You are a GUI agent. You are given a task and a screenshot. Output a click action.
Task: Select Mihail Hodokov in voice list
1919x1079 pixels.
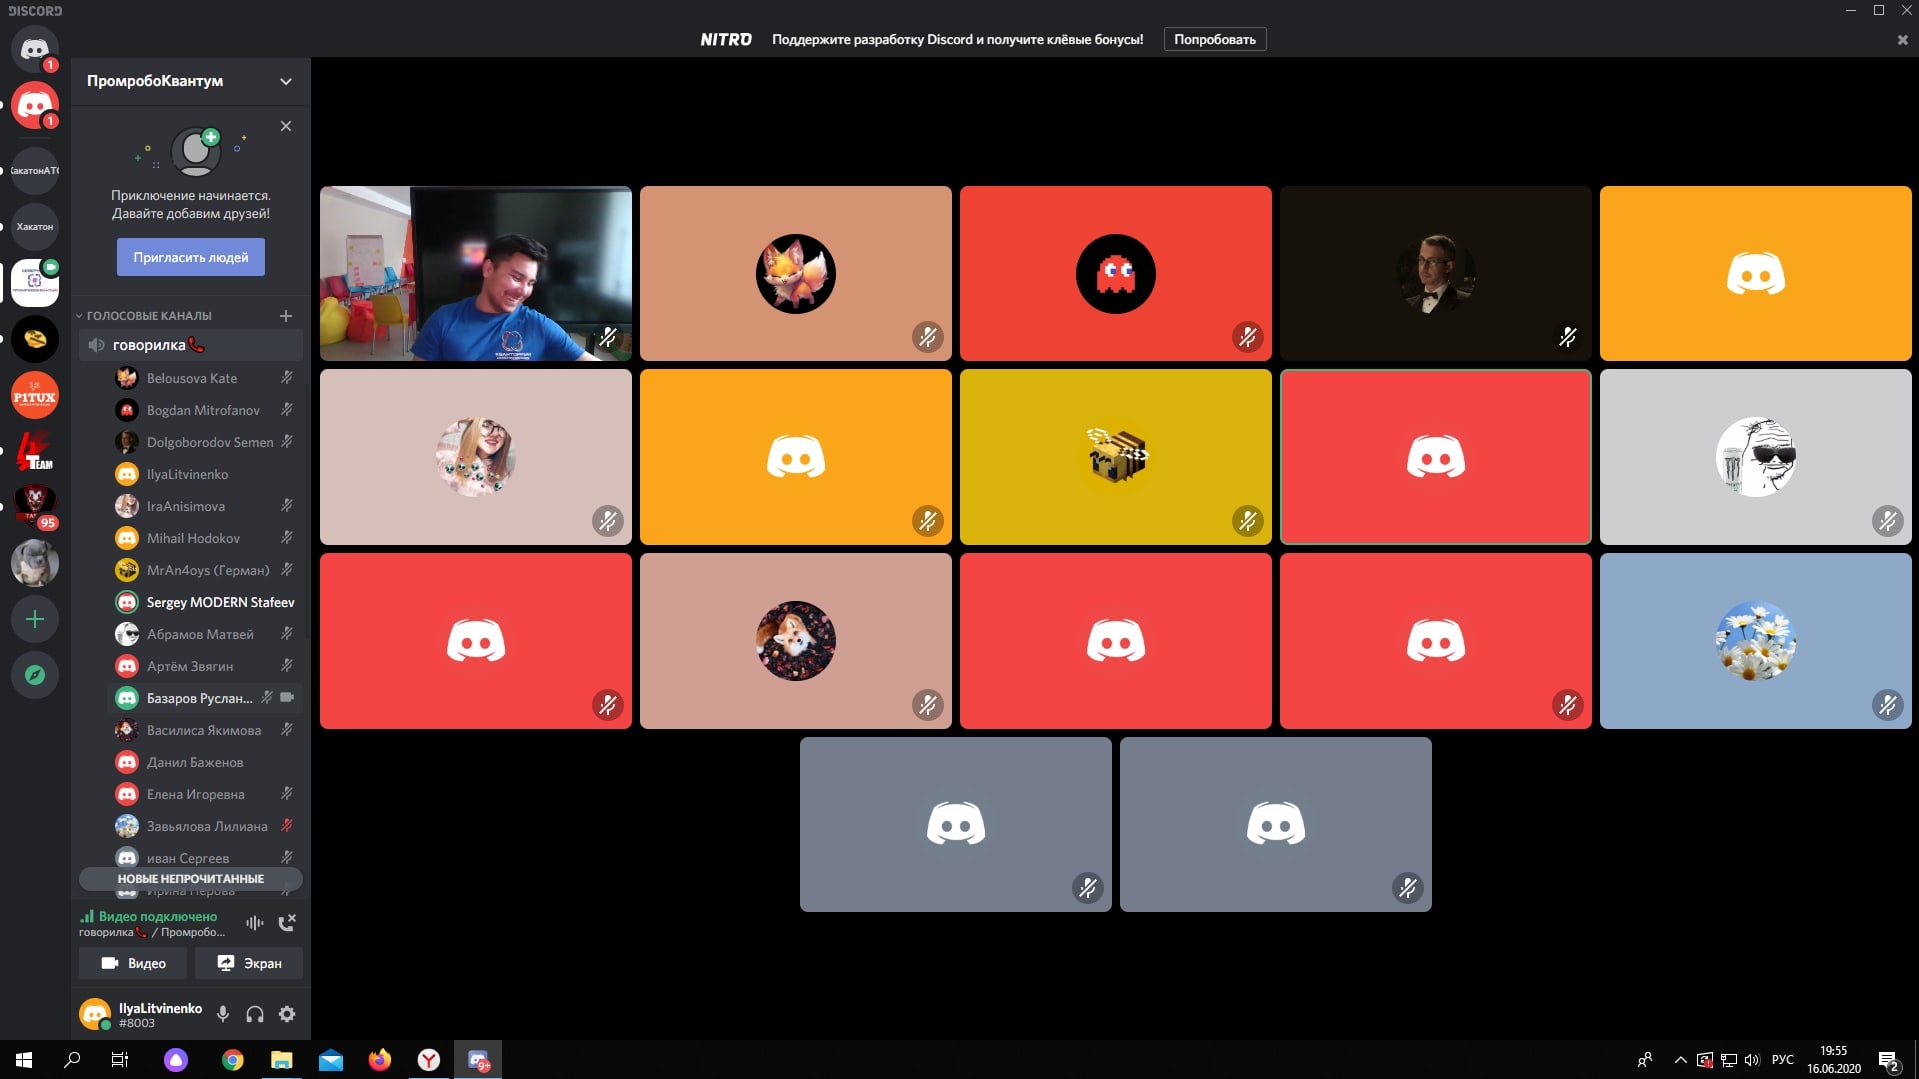pyautogui.click(x=204, y=538)
